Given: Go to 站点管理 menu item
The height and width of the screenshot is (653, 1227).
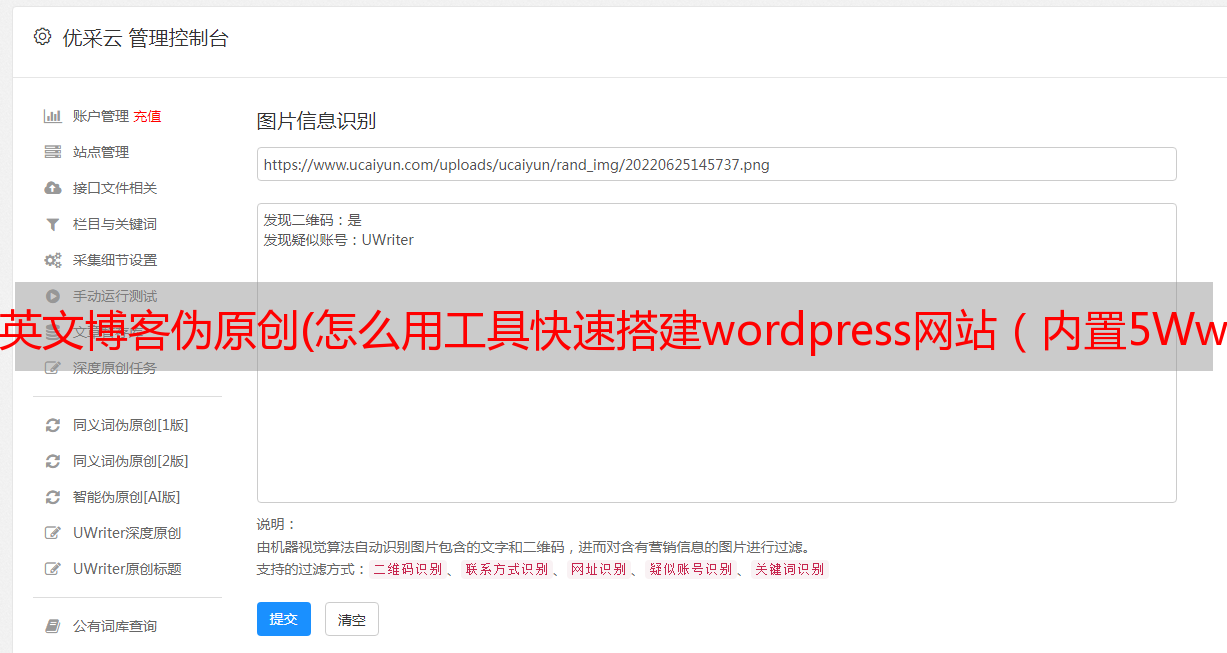Looking at the screenshot, I should click(x=101, y=152).
